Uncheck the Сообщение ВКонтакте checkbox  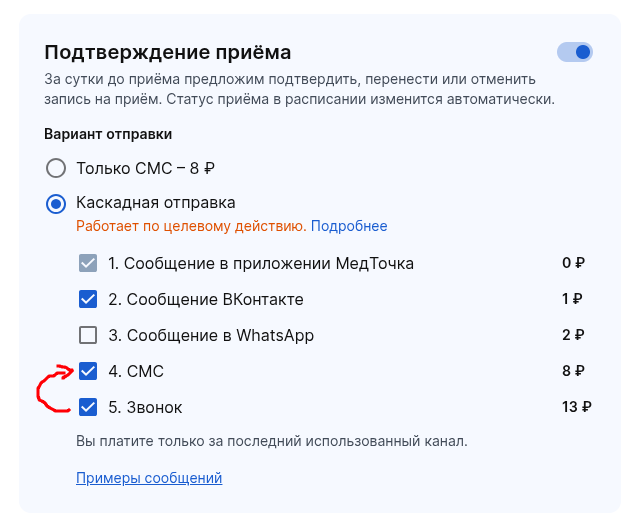(x=88, y=299)
